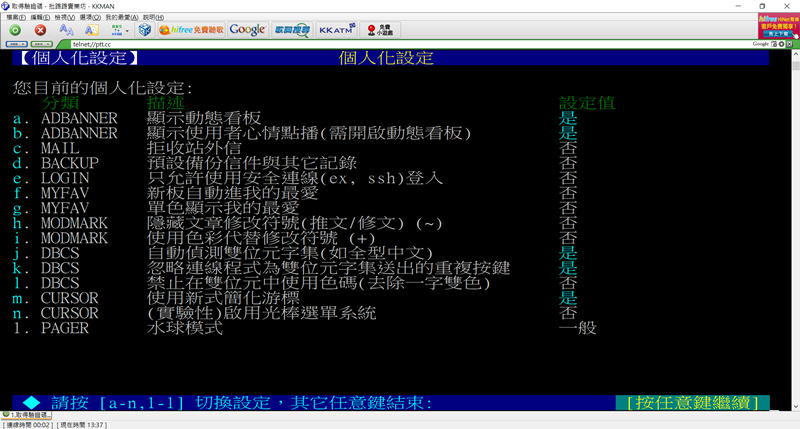
Task: Click row n CURSOR 啟用光棒選單系統
Action: click(295, 313)
